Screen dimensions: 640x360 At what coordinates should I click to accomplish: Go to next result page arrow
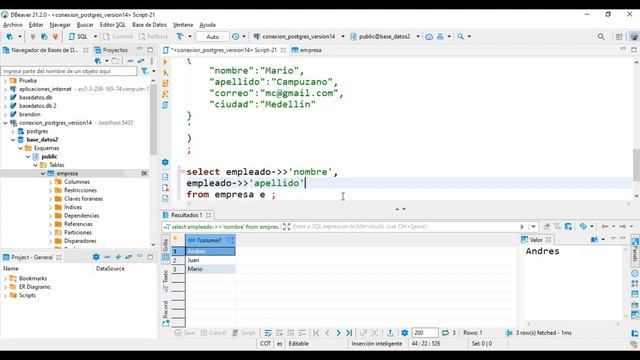click(x=338, y=333)
